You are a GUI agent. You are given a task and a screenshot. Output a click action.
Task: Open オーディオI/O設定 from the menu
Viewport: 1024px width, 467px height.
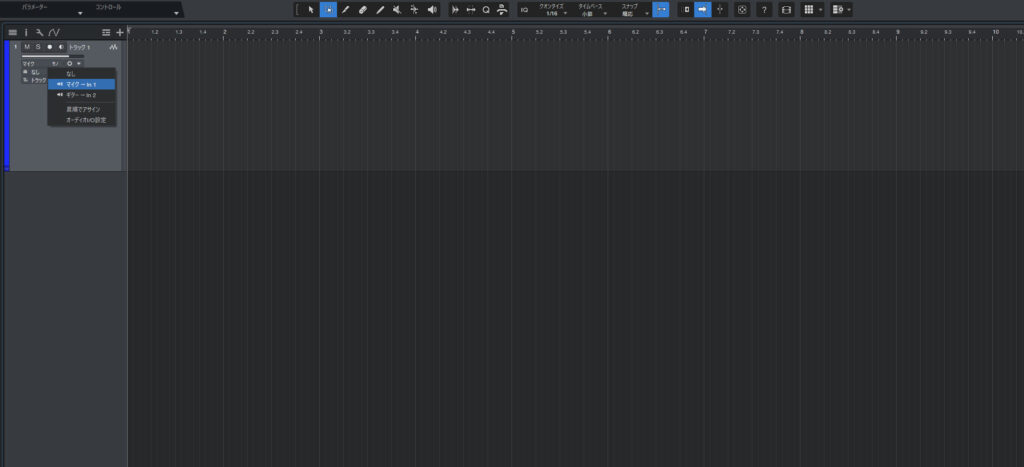(85, 120)
